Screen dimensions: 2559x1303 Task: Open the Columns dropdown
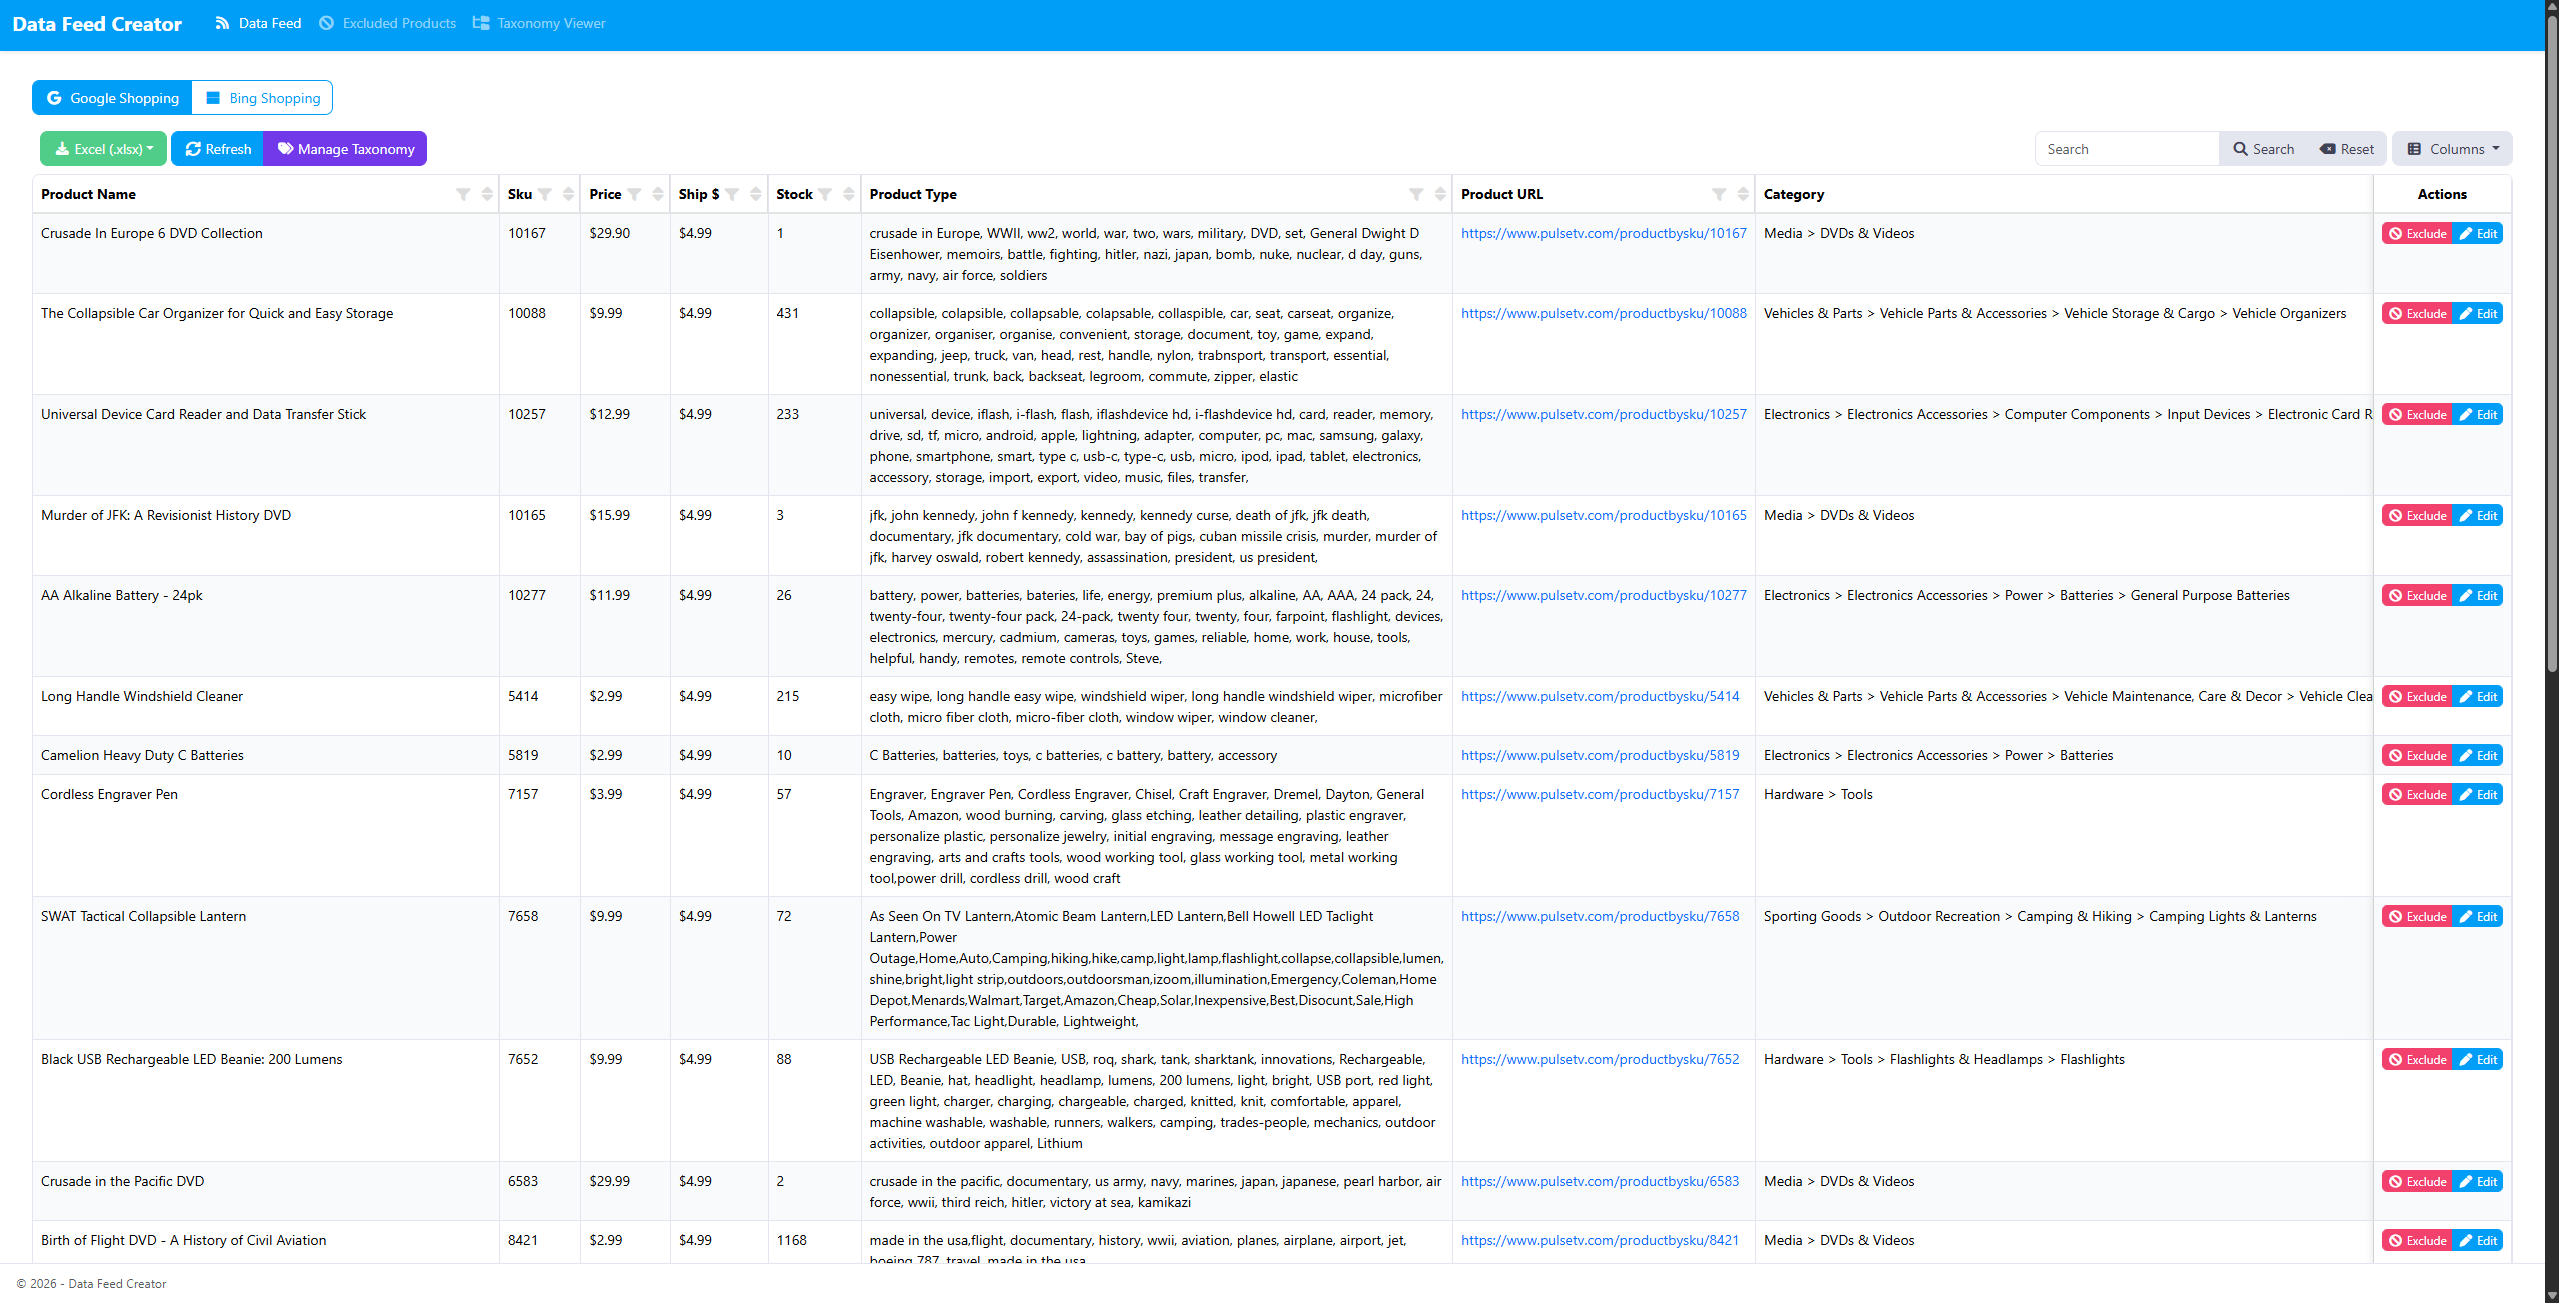pyautogui.click(x=2451, y=149)
